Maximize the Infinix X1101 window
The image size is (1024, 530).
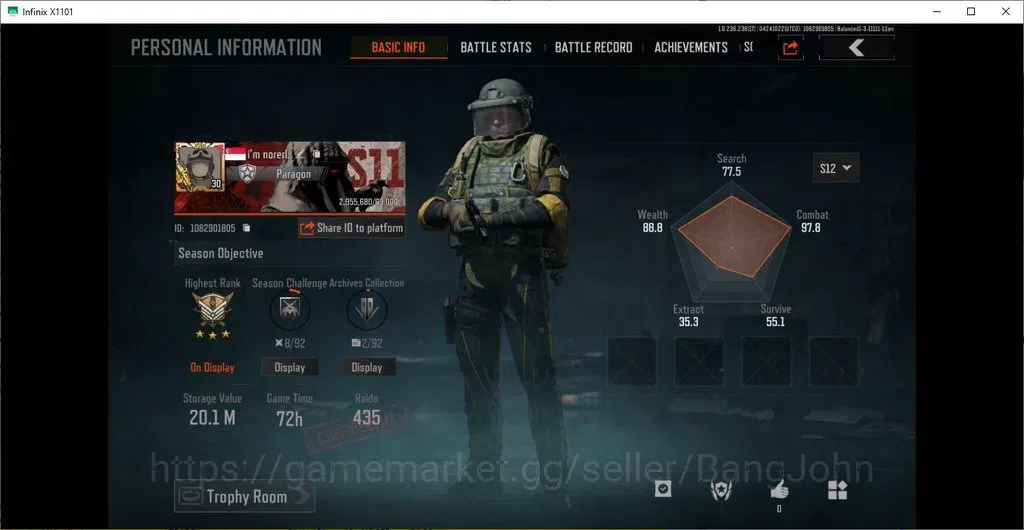[971, 11]
